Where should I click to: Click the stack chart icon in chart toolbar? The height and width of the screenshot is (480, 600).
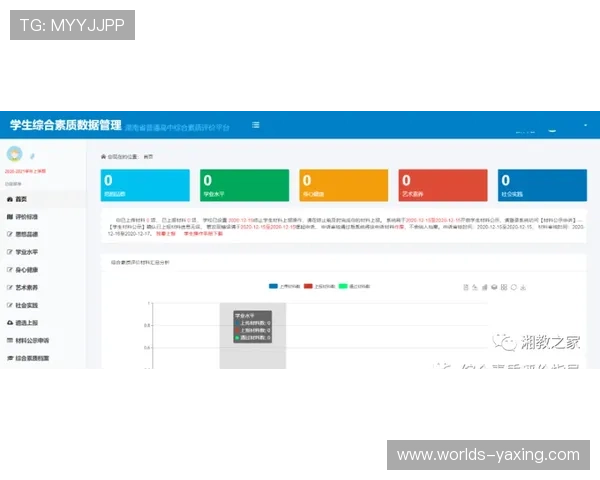coord(493,288)
